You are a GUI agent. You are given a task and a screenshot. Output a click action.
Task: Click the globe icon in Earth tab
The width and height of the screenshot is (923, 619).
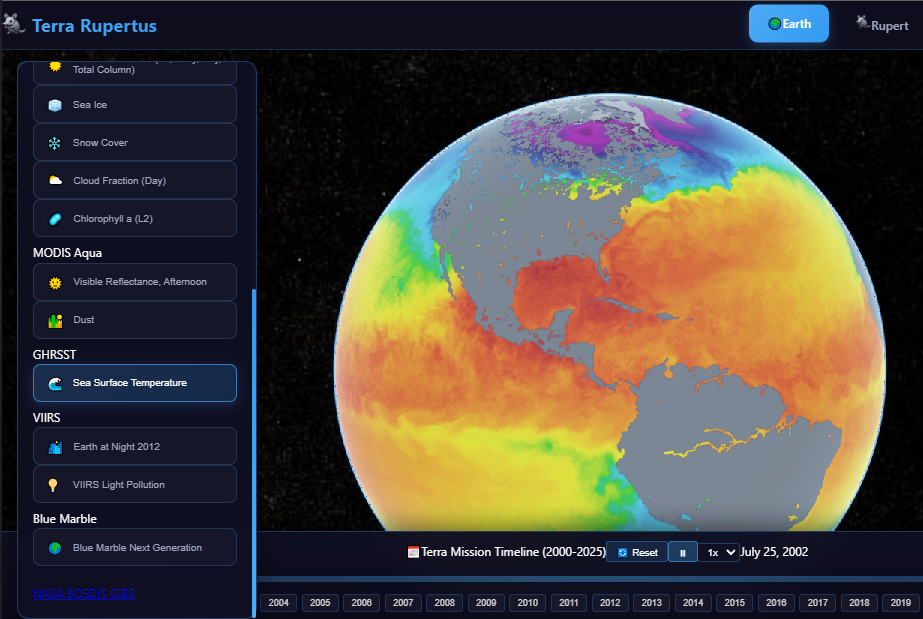point(775,24)
